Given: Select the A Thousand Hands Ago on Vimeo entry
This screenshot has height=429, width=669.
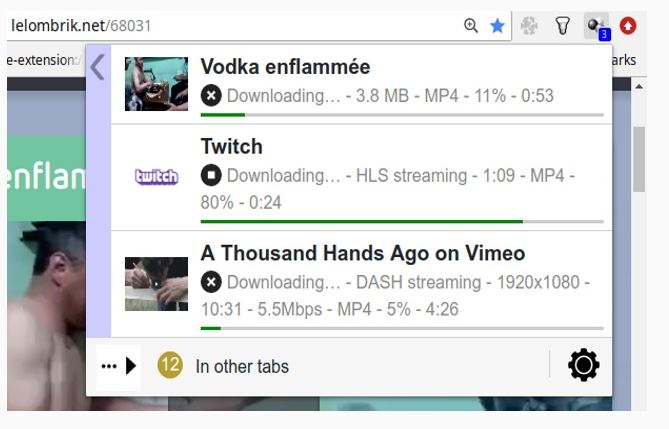Looking at the screenshot, I should (x=362, y=253).
